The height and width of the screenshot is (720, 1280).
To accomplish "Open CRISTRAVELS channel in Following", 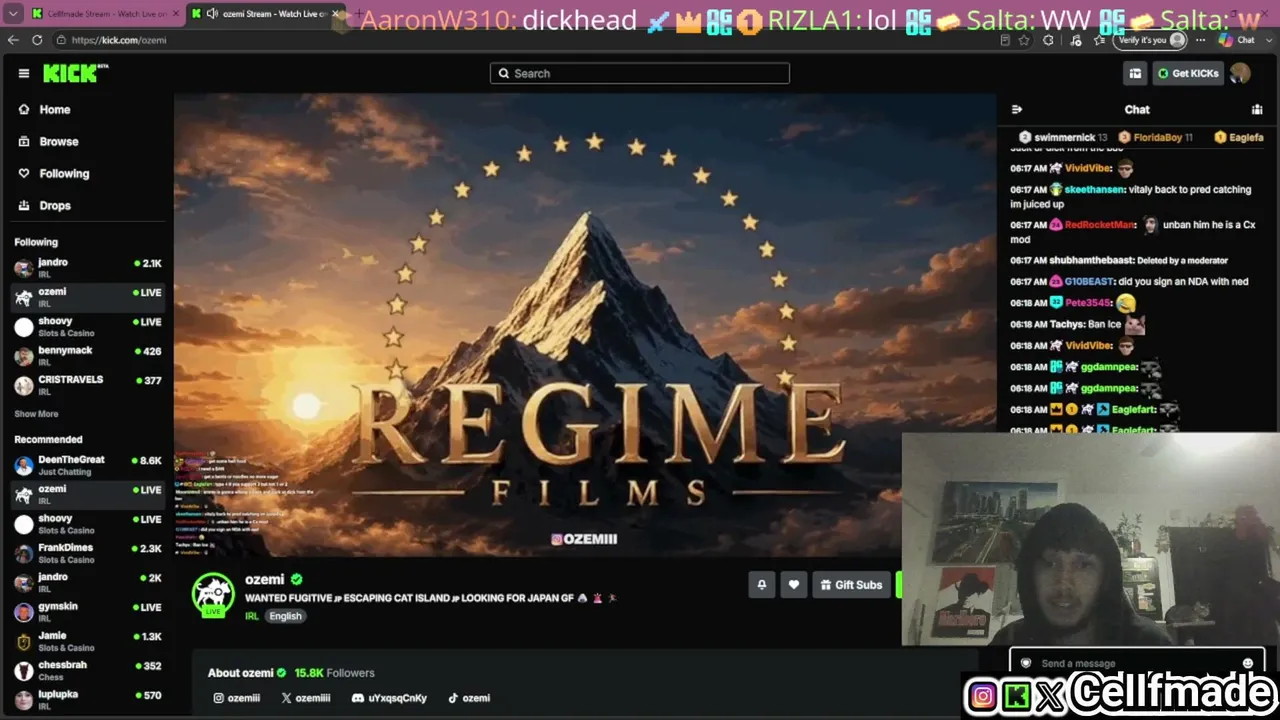I will click(x=88, y=385).
